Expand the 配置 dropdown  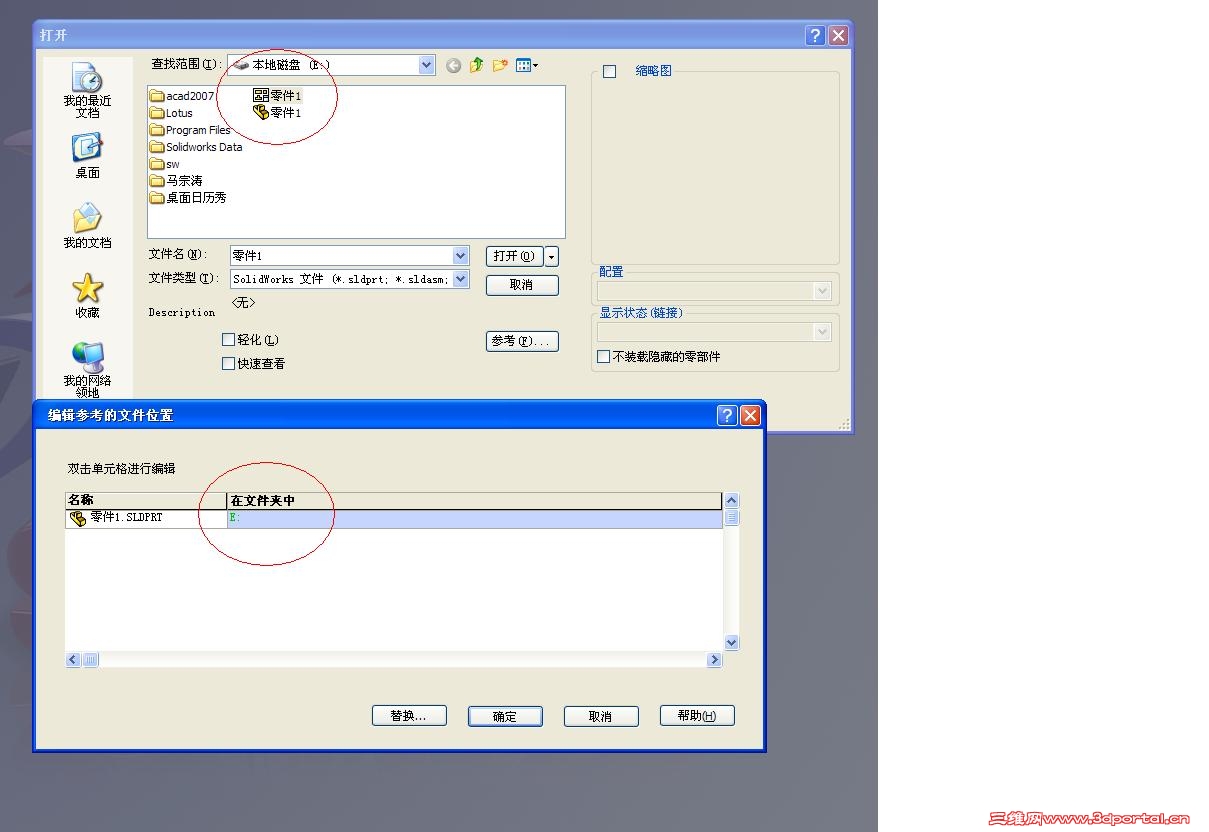823,291
